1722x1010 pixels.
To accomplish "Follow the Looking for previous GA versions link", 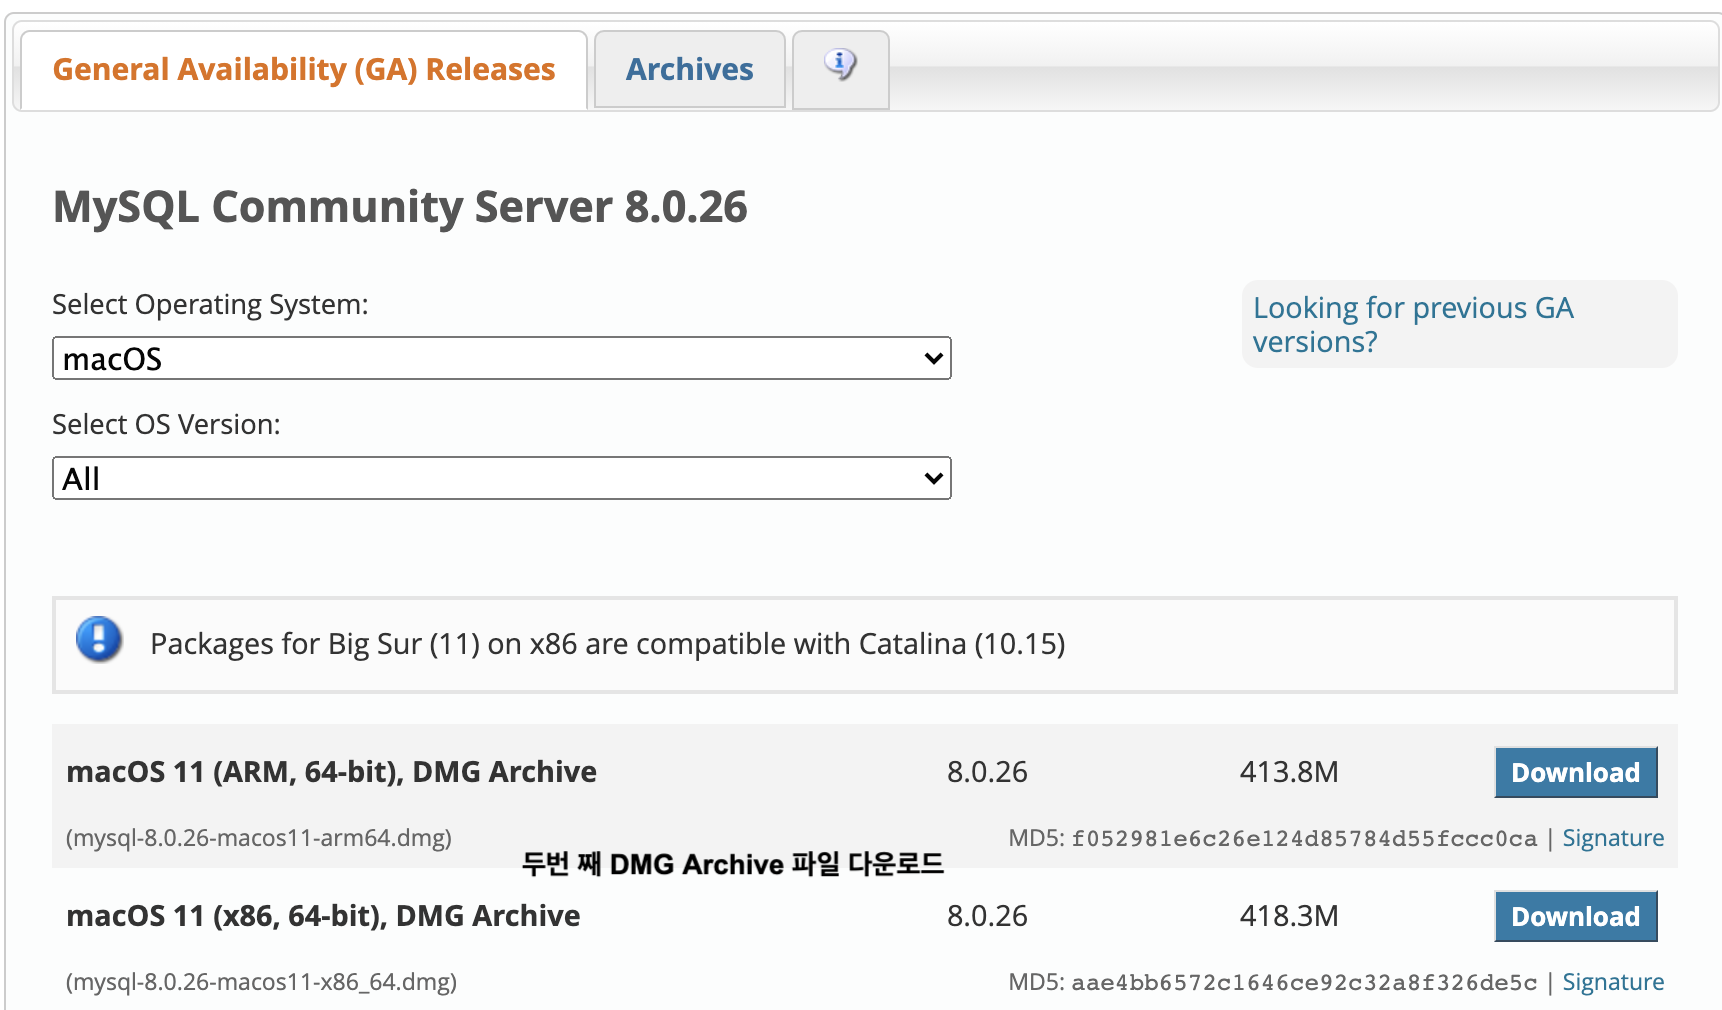I will (1413, 324).
